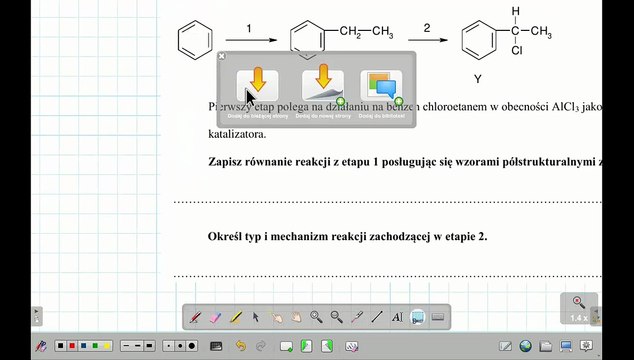Click the stylus palette toggle icon
The width and height of the screenshot is (634, 360).
[41, 346]
